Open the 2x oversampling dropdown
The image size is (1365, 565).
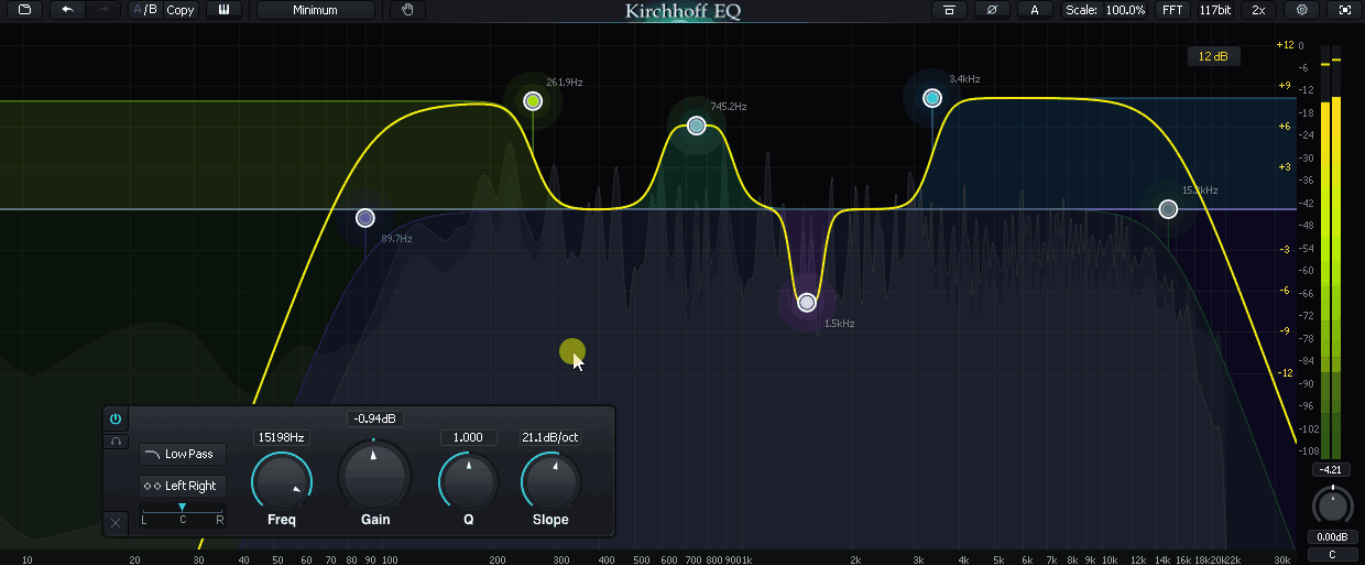point(1258,10)
